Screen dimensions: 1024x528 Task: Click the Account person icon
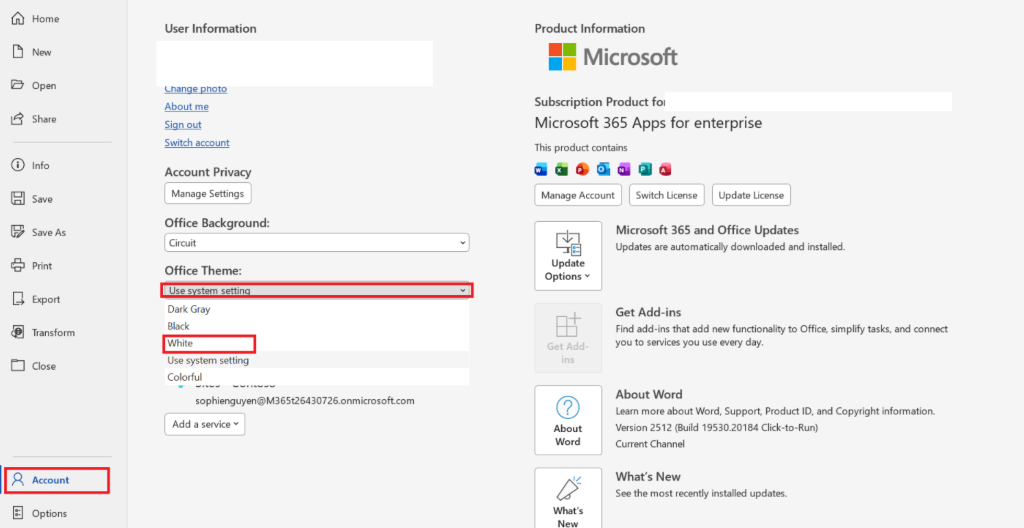point(18,480)
